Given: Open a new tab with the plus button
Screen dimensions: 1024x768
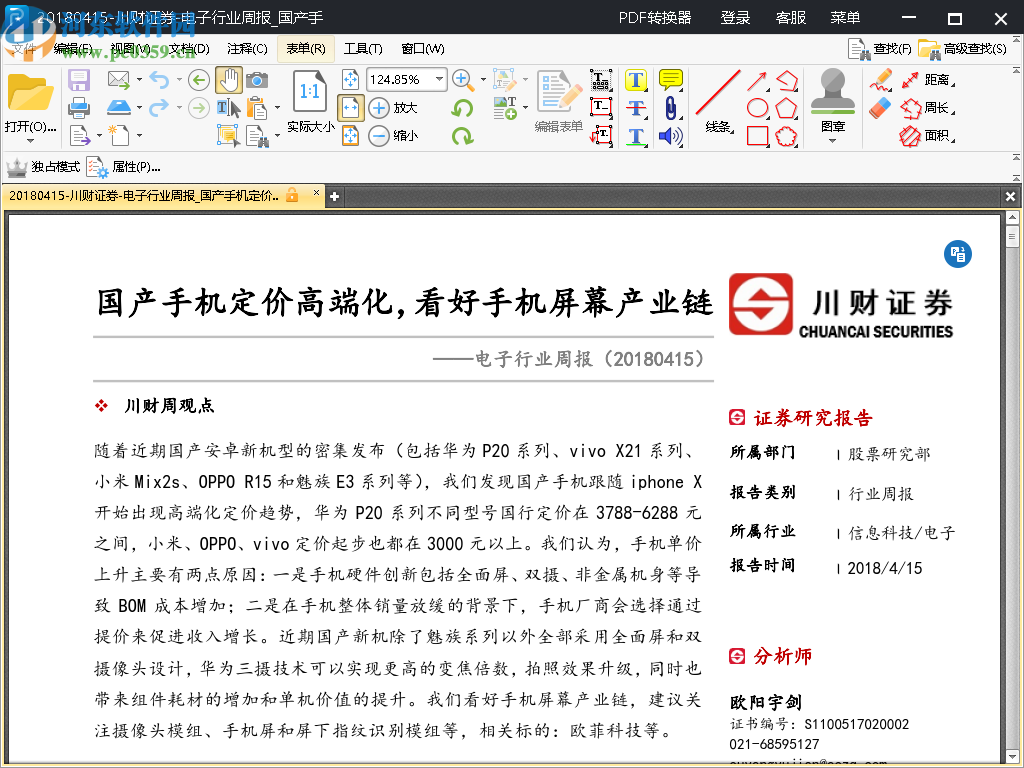Looking at the screenshot, I should coord(333,196).
